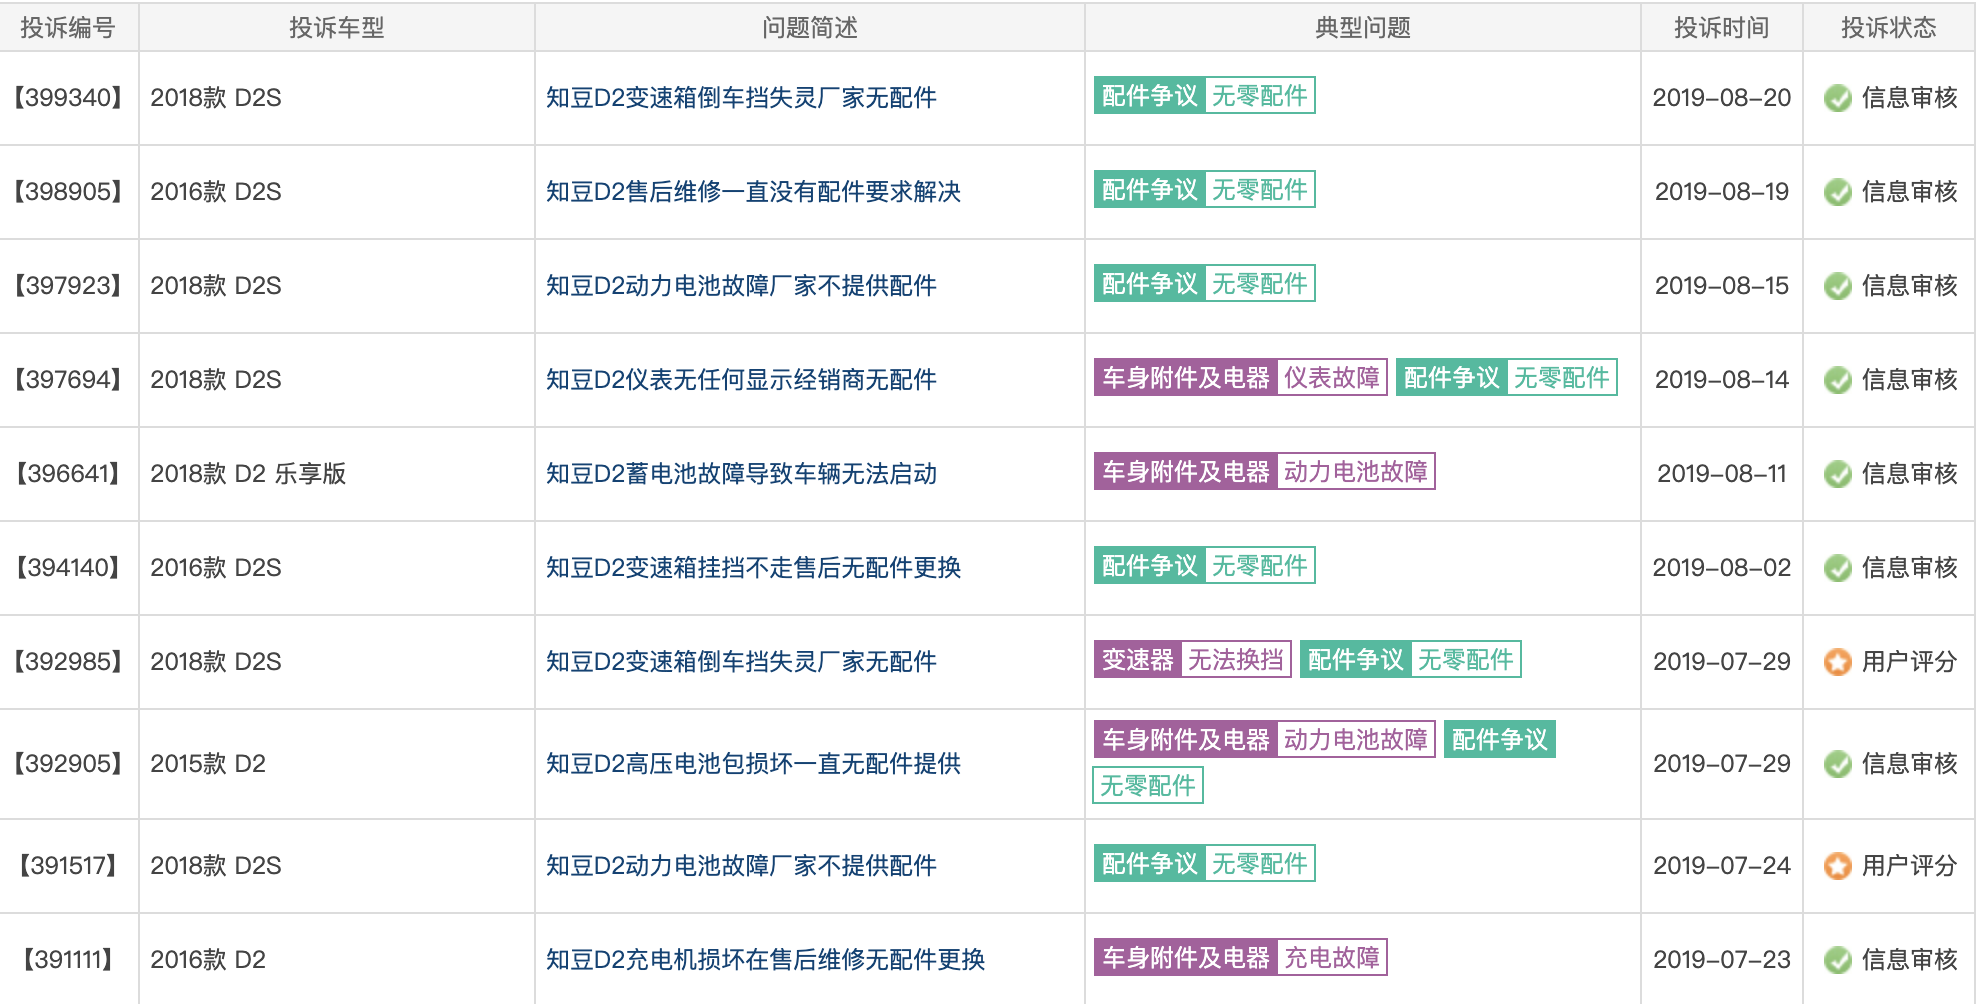Open complaint 知豆D2蓄电池故障导致车辆无法启动
Viewport: 1988px width, 1004px height.
pyautogui.click(x=741, y=474)
